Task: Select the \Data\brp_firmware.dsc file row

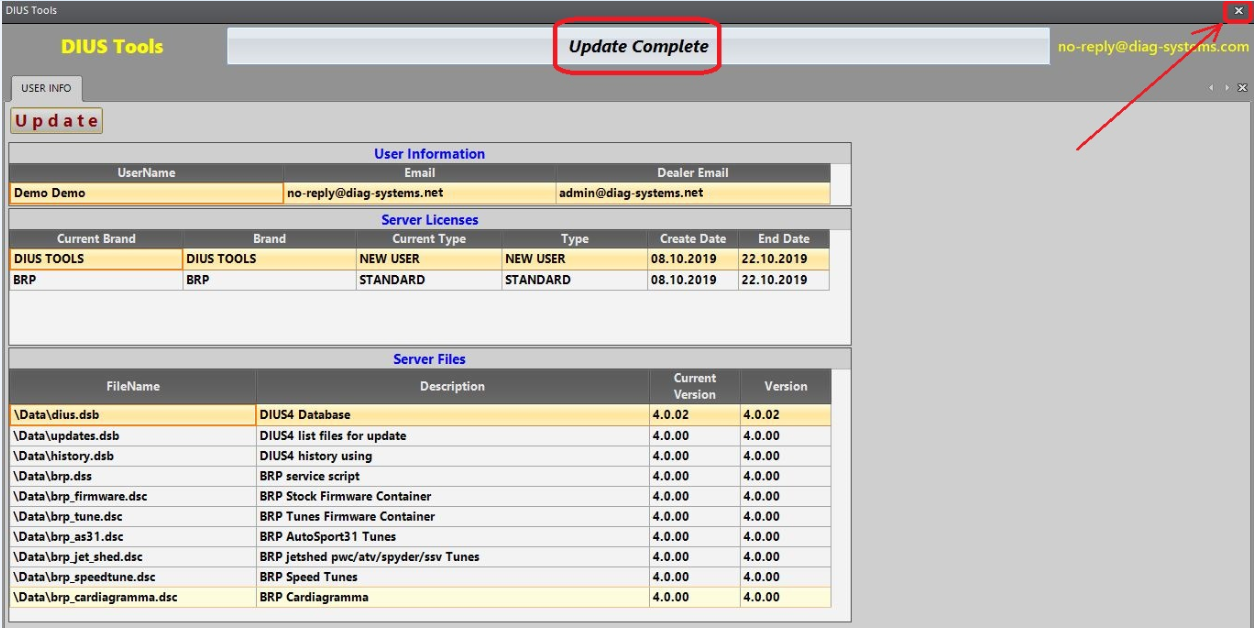Action: (133, 496)
